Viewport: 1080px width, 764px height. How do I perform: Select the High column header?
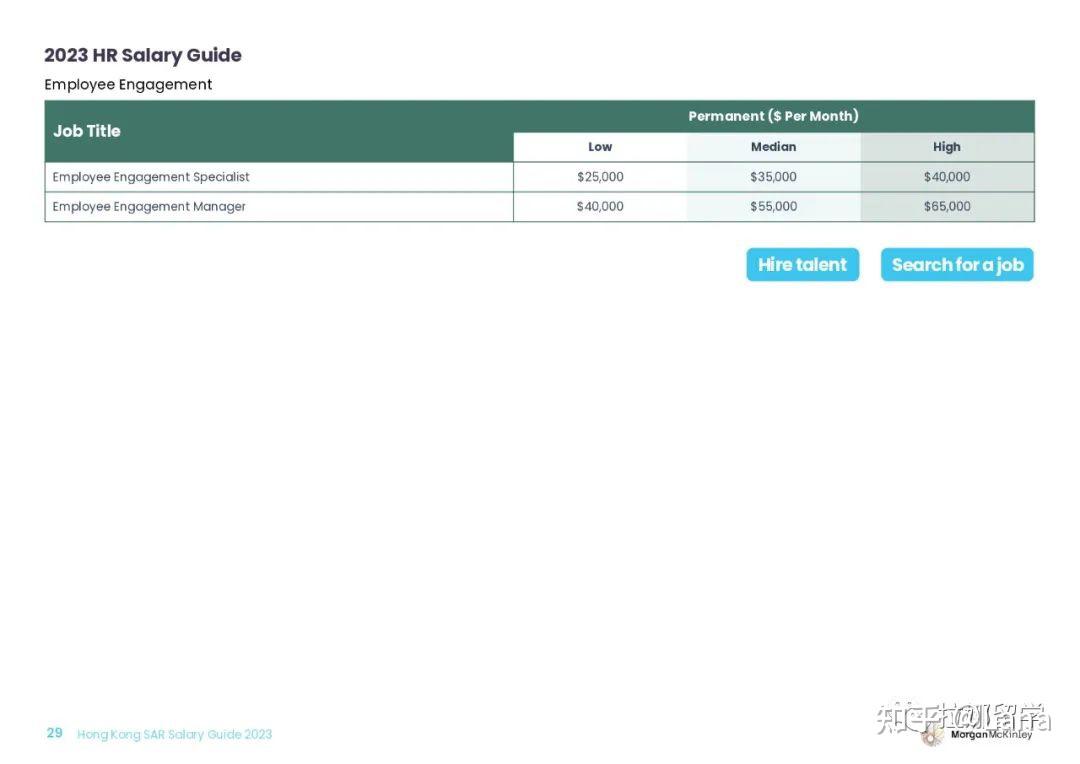pyautogui.click(x=947, y=147)
